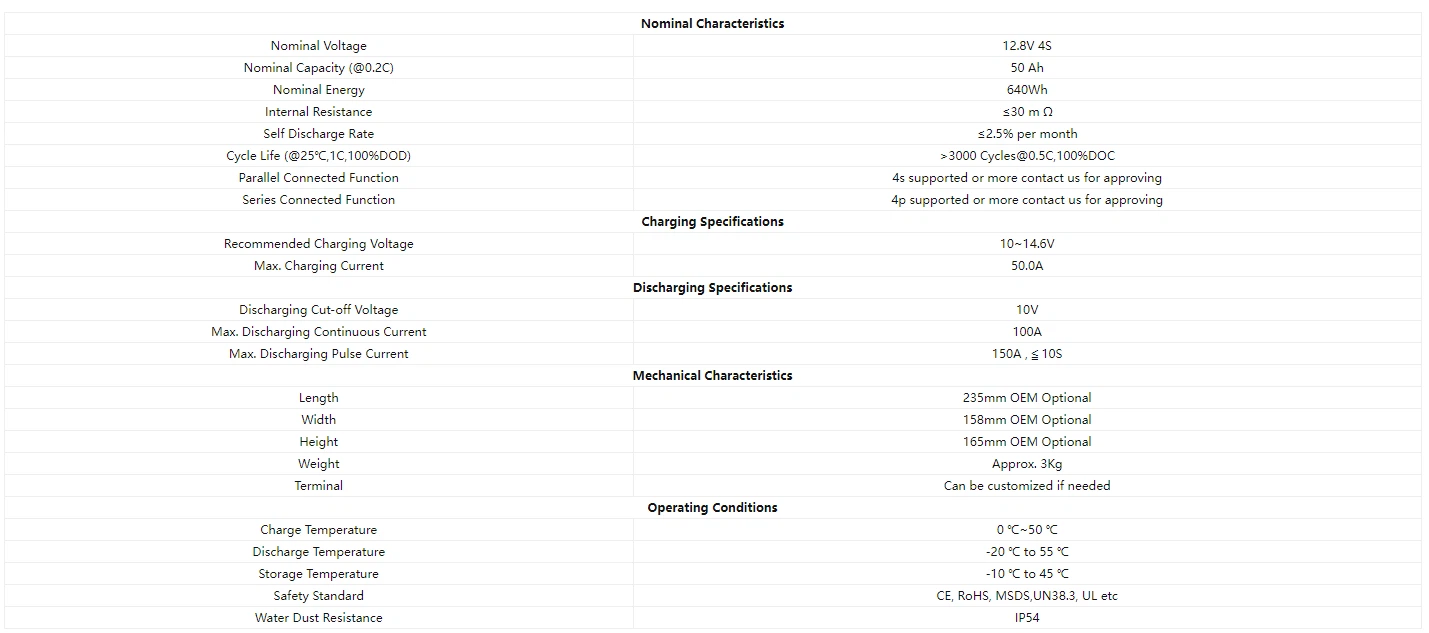The image size is (1429, 633).
Task: Click the Max. Charging Current label
Action: pyautogui.click(x=318, y=266)
